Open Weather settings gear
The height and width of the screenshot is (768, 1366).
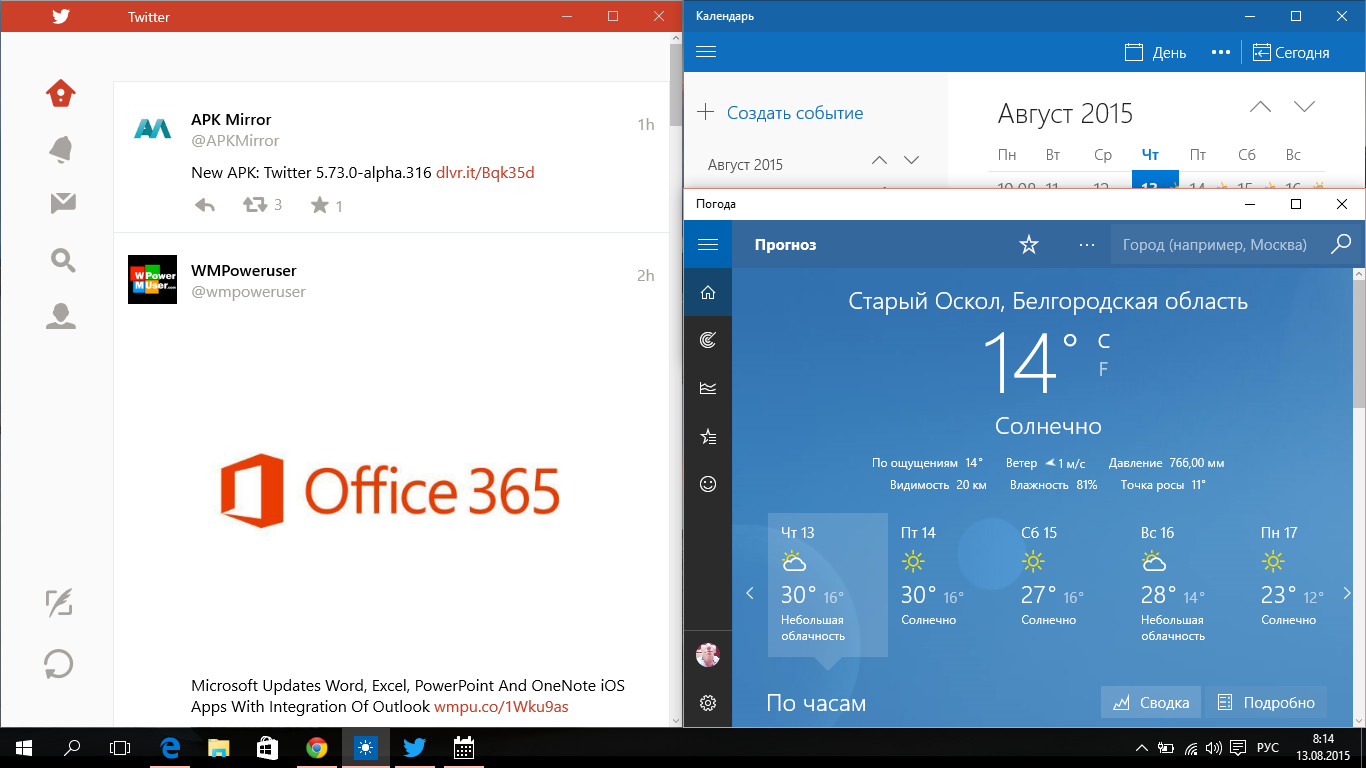[708, 703]
